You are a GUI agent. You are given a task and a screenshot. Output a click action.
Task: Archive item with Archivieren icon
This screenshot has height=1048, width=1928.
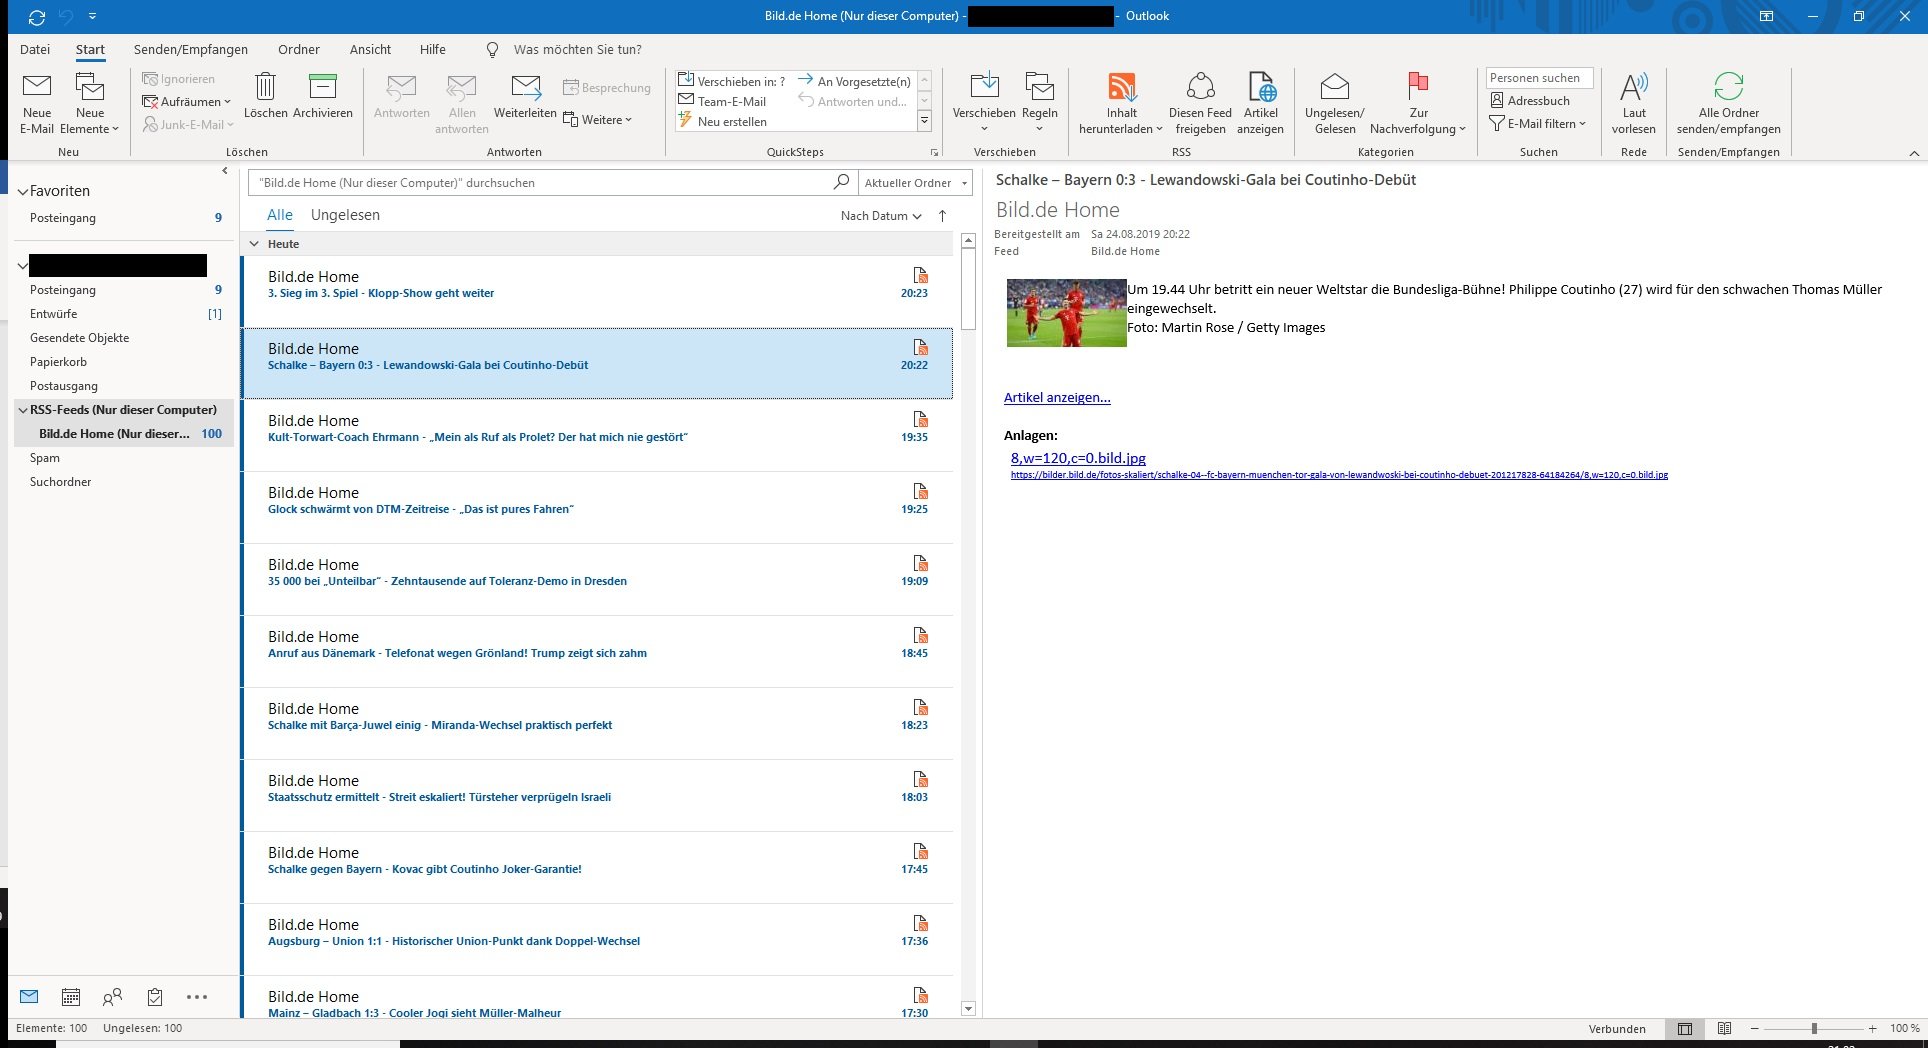coord(322,89)
